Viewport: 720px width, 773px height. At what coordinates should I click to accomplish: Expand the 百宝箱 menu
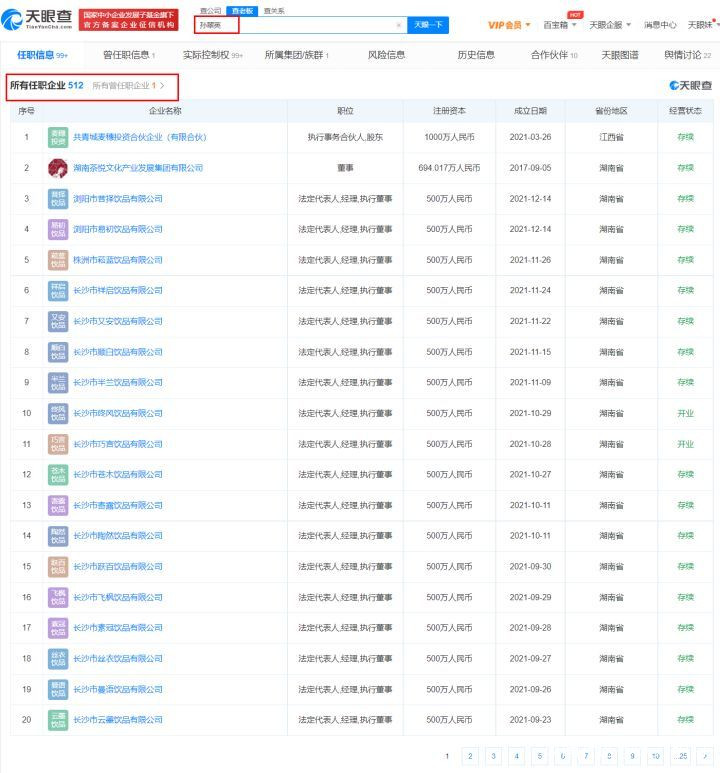point(559,25)
